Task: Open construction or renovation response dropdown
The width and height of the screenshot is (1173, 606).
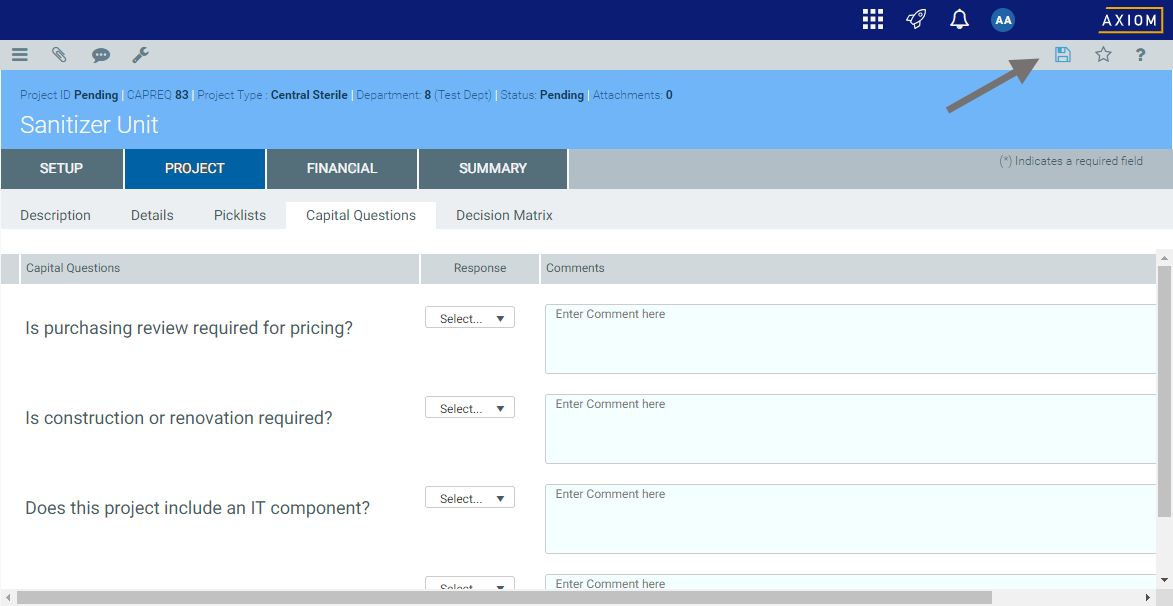Action: 470,408
